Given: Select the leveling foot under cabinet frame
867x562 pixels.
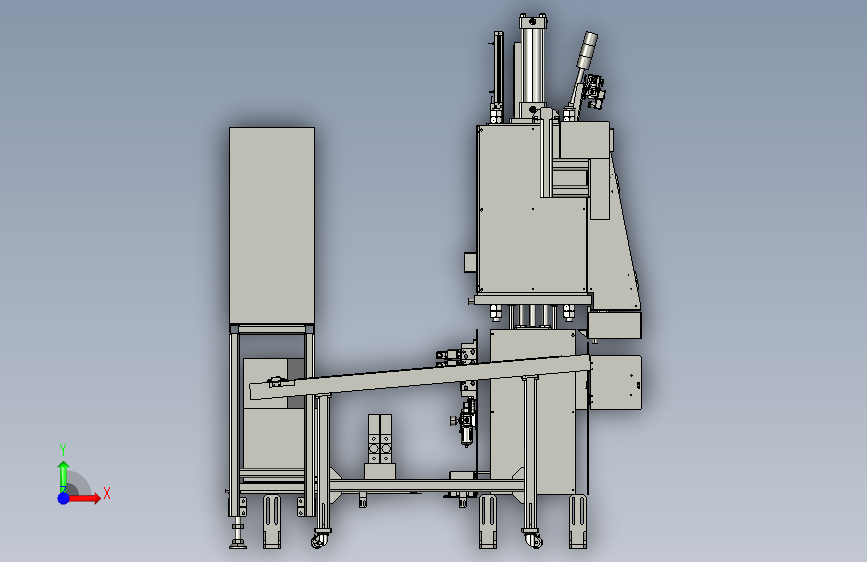Looking at the screenshot, I should (x=238, y=533).
